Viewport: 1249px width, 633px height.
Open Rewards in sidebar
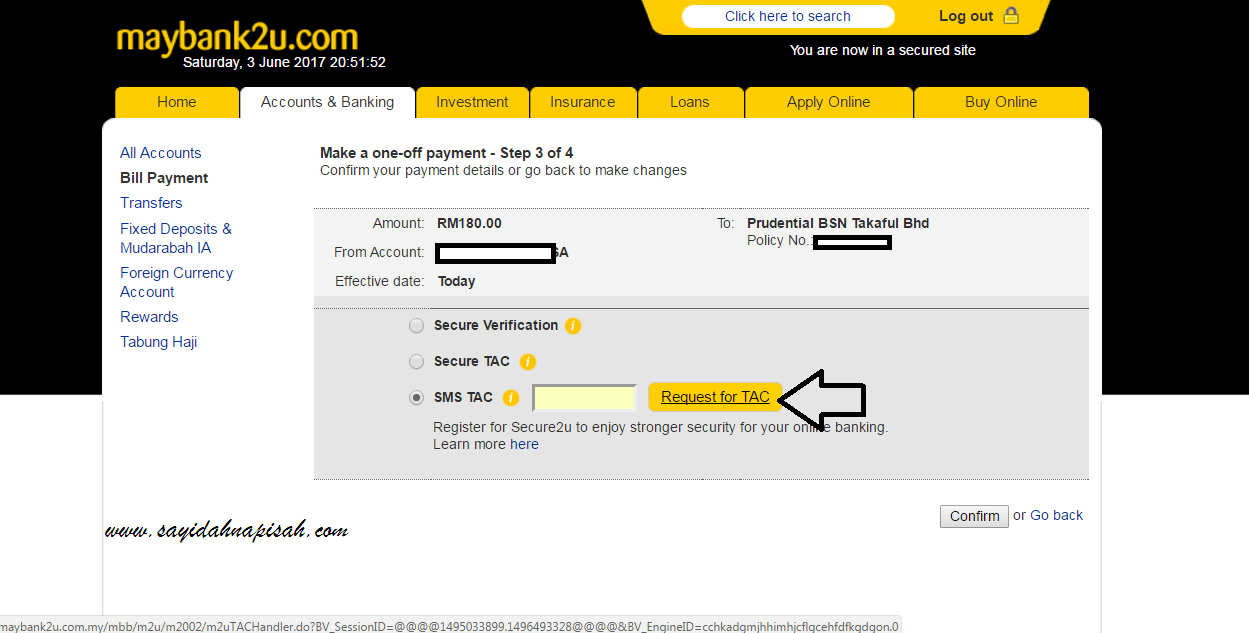tap(149, 317)
